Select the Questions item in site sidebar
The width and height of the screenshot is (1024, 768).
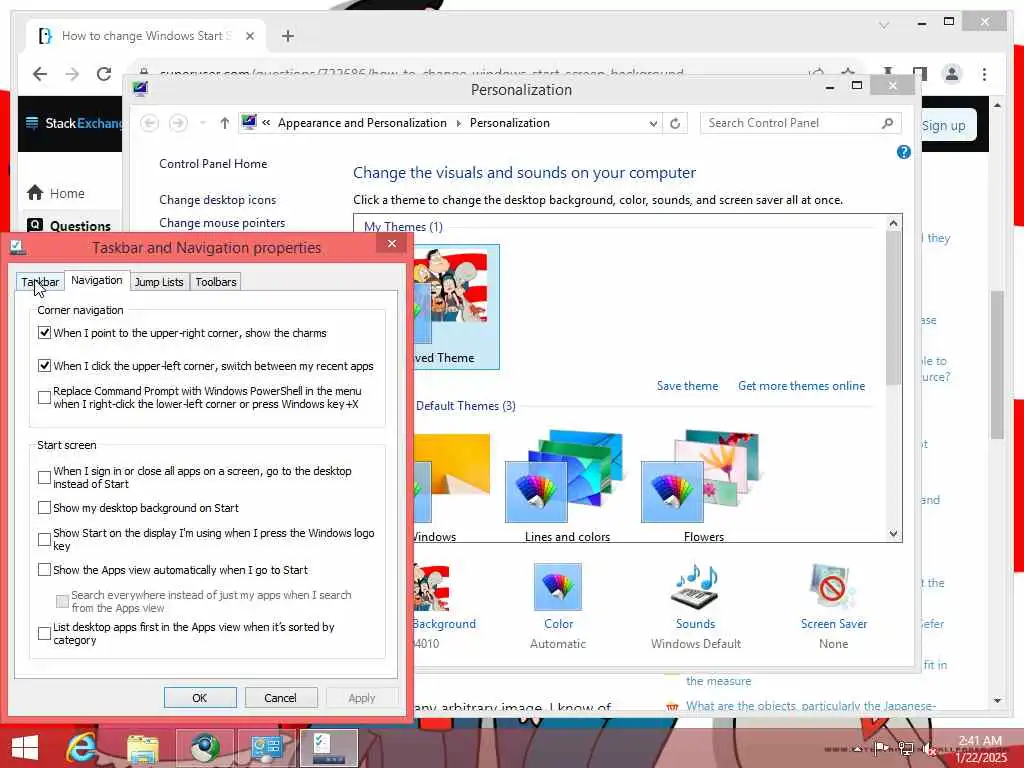click(x=71, y=226)
